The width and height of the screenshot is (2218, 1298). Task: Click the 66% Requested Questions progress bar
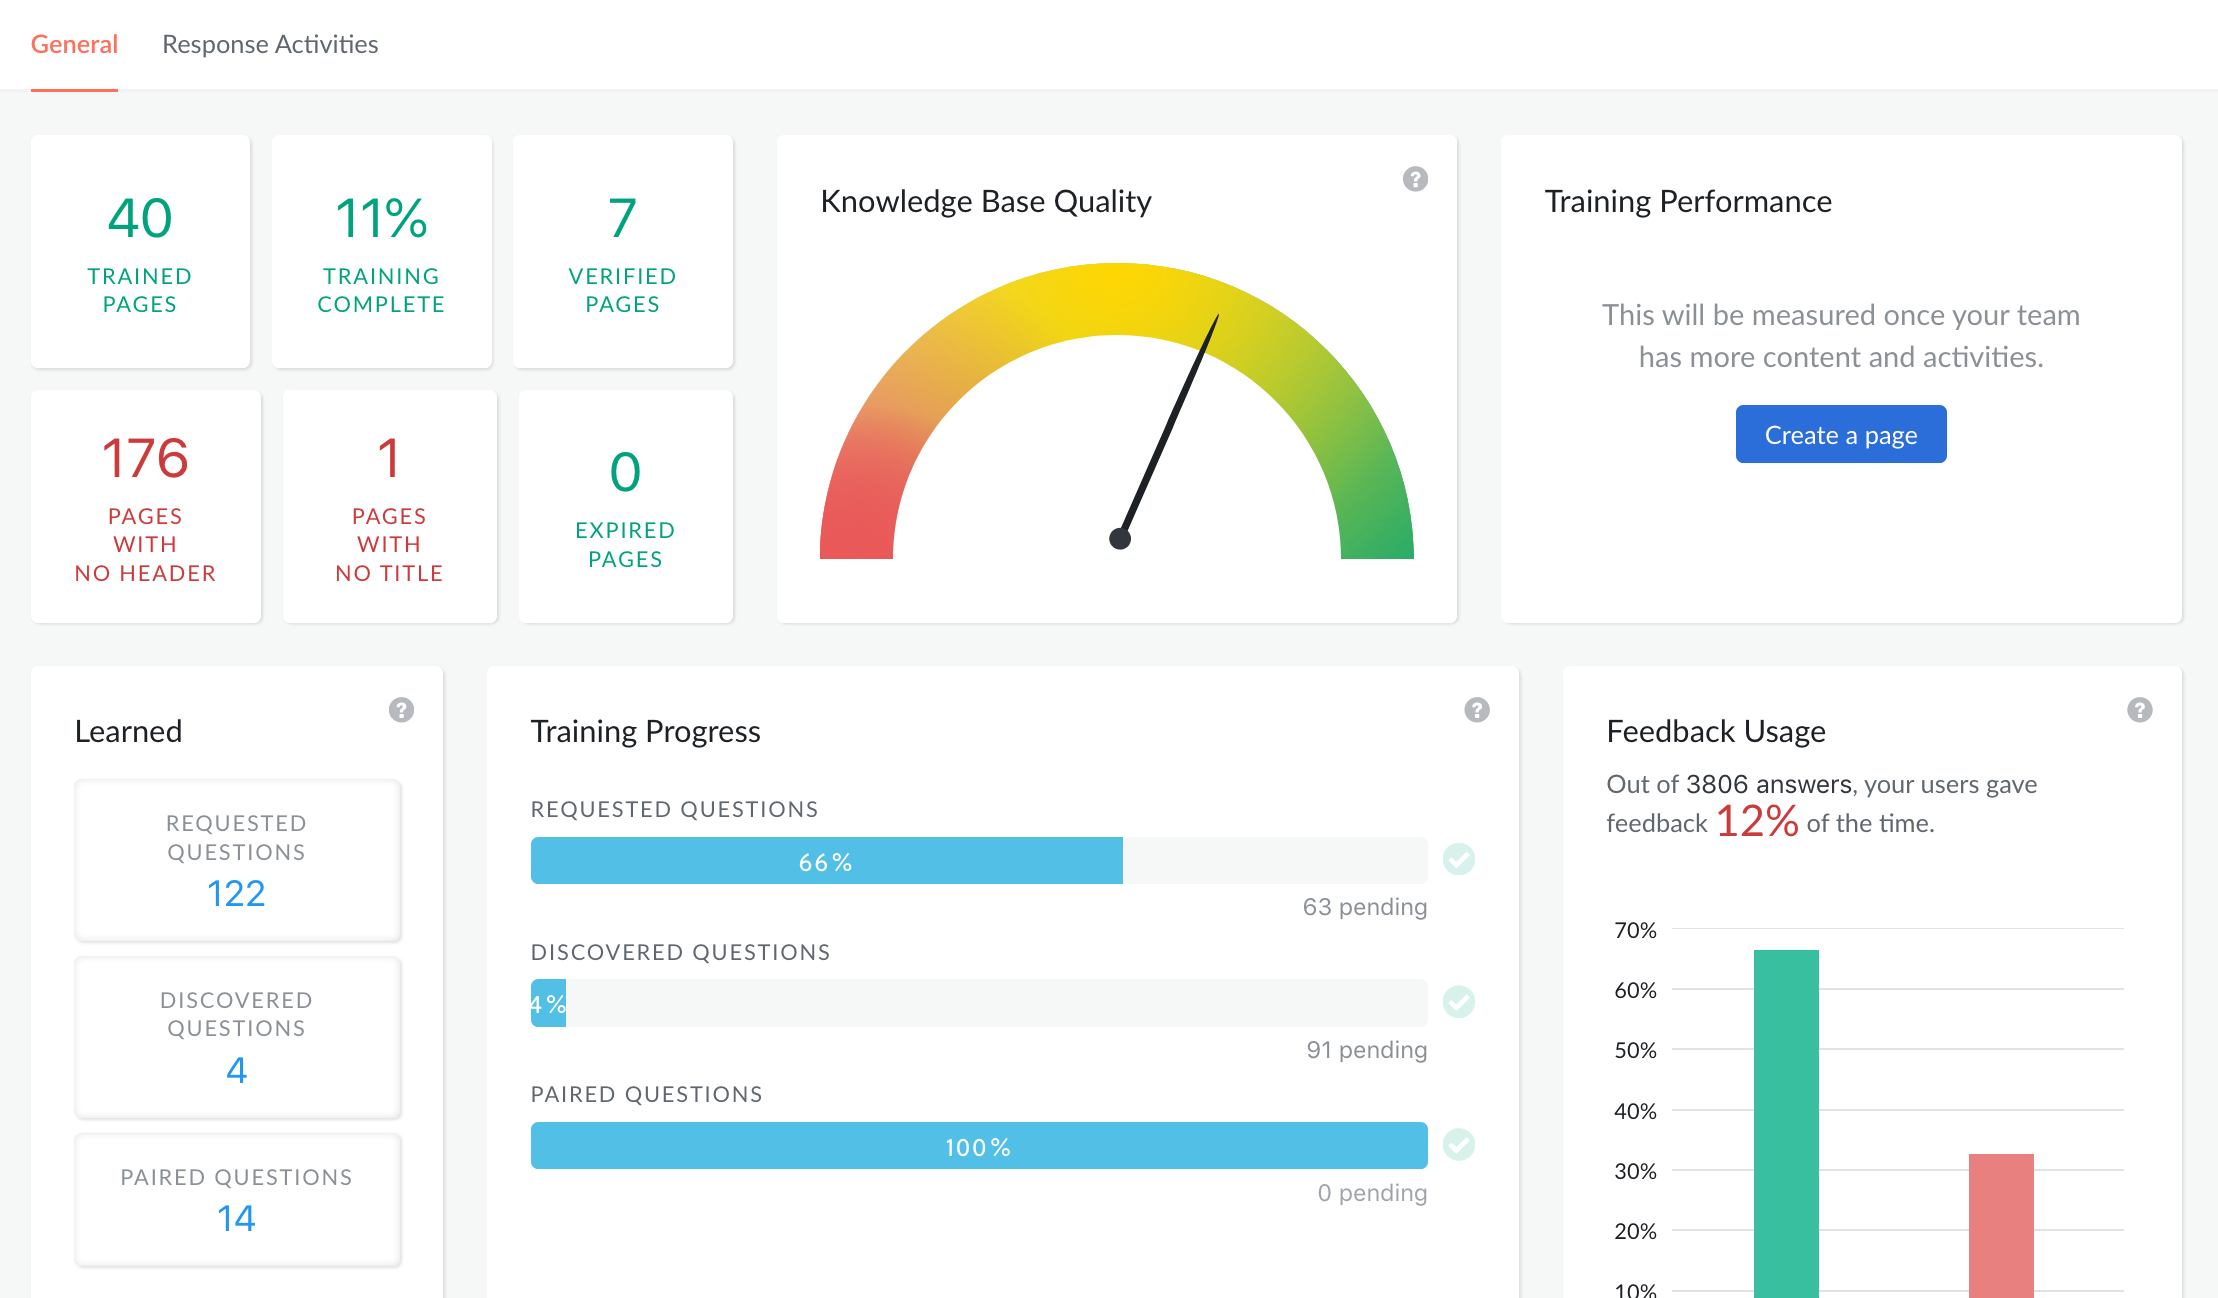click(x=826, y=861)
